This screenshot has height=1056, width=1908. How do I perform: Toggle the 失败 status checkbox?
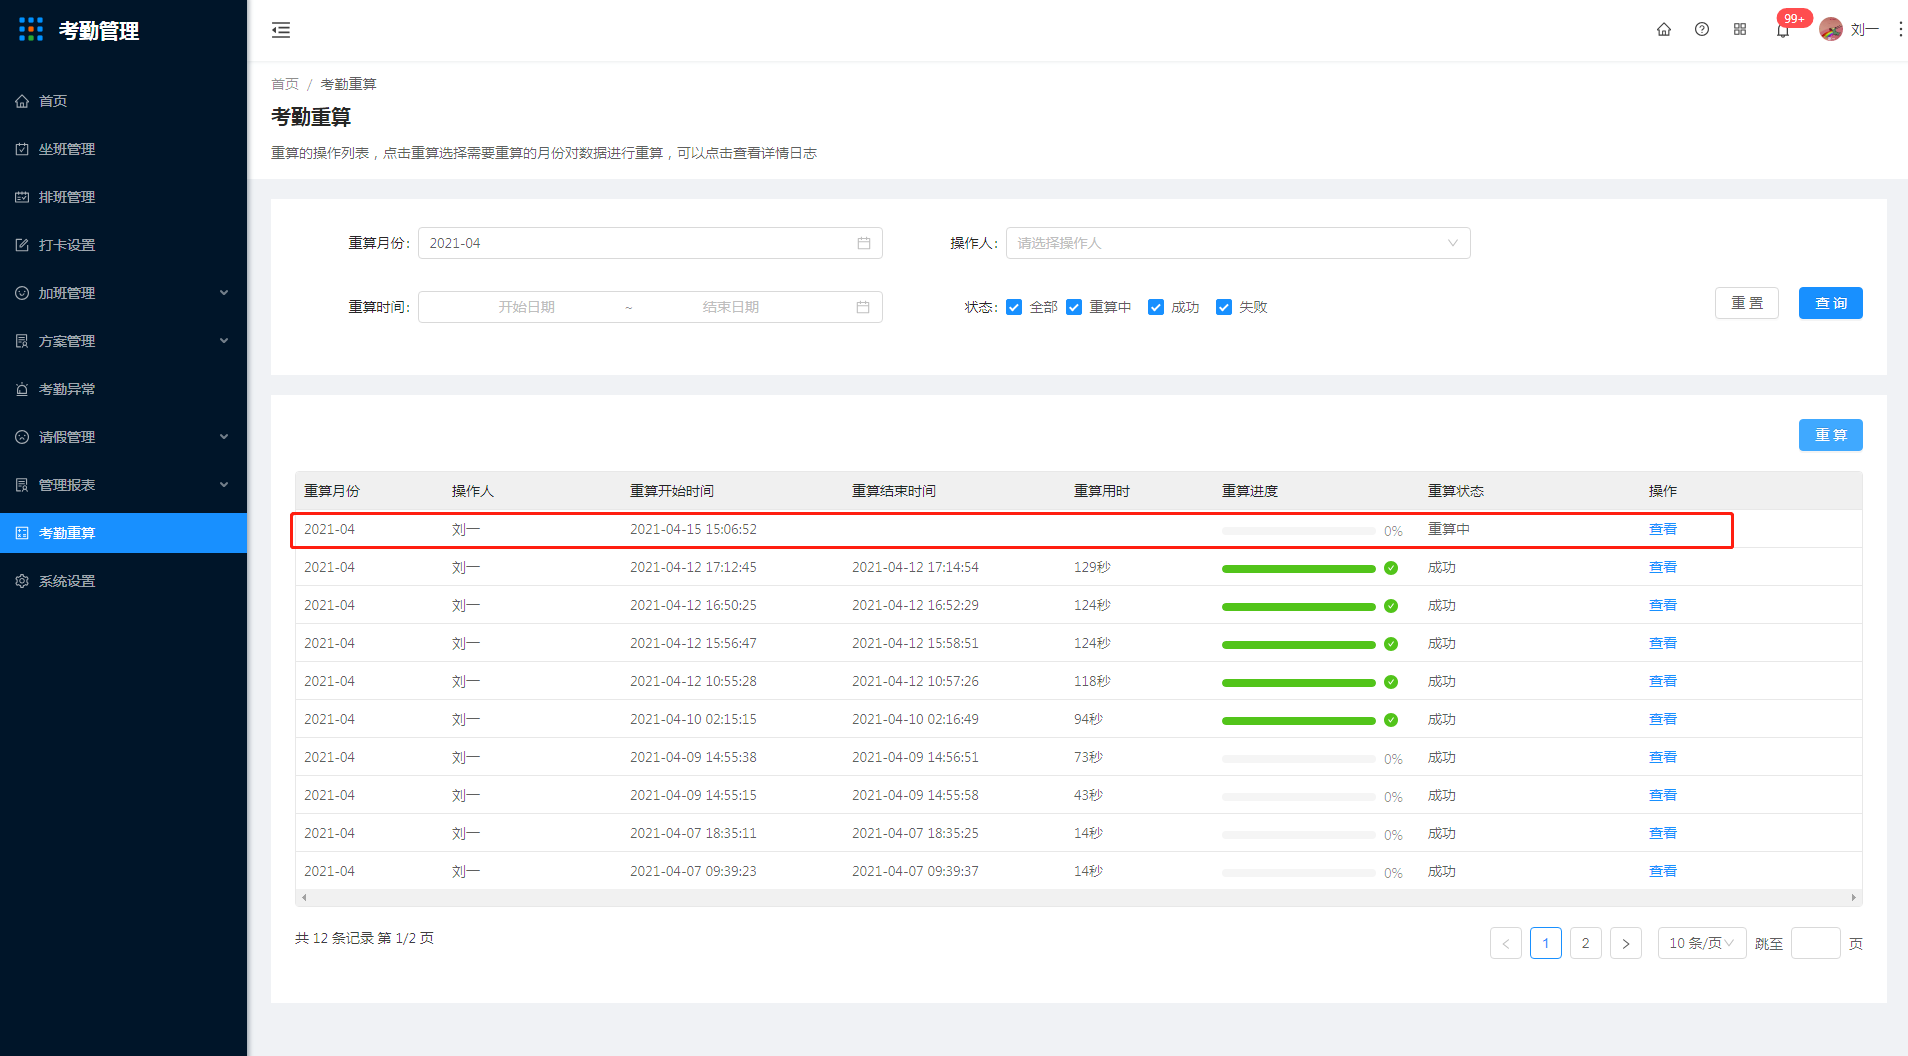tap(1224, 307)
